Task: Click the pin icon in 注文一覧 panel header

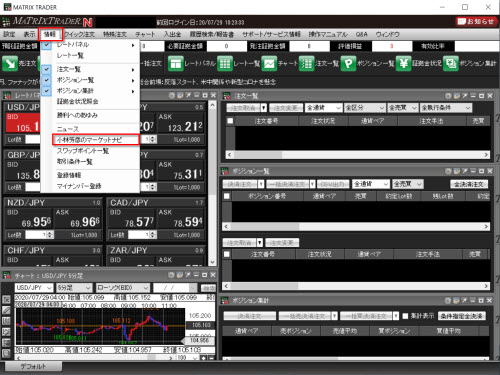Action: (465, 96)
